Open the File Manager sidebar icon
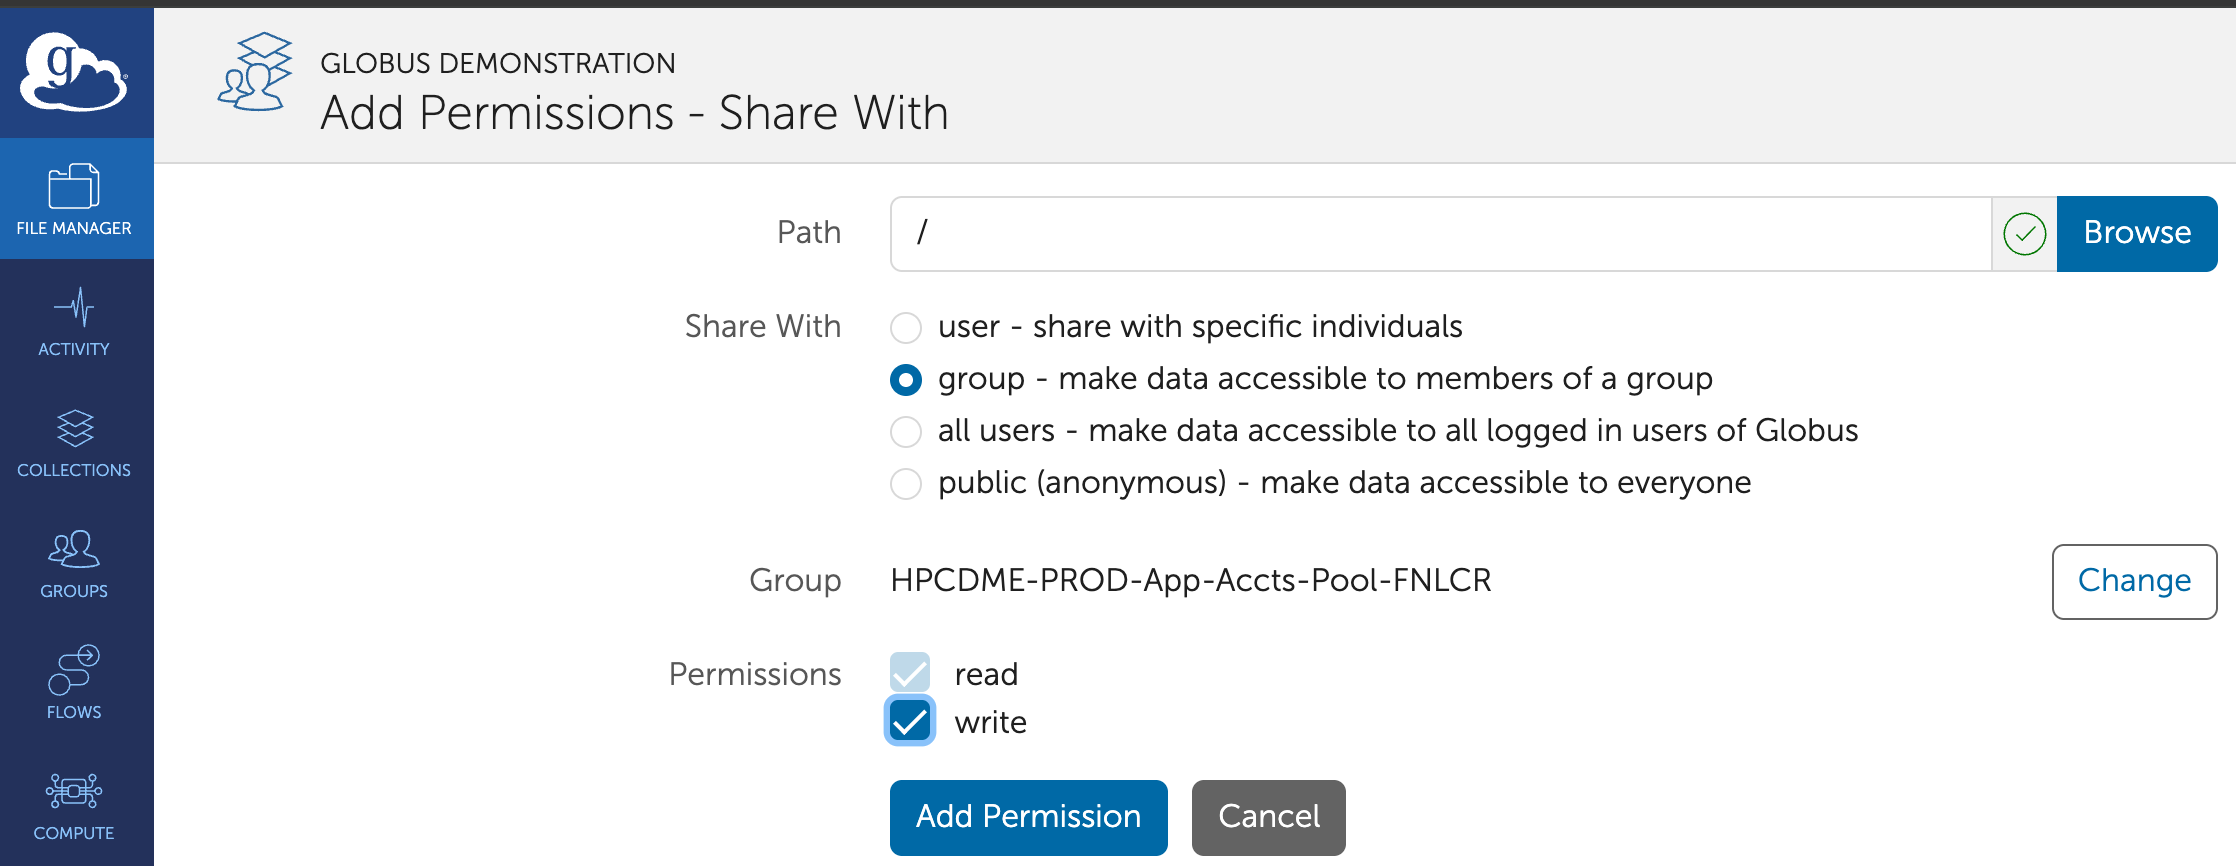The height and width of the screenshot is (866, 2236). [74, 187]
